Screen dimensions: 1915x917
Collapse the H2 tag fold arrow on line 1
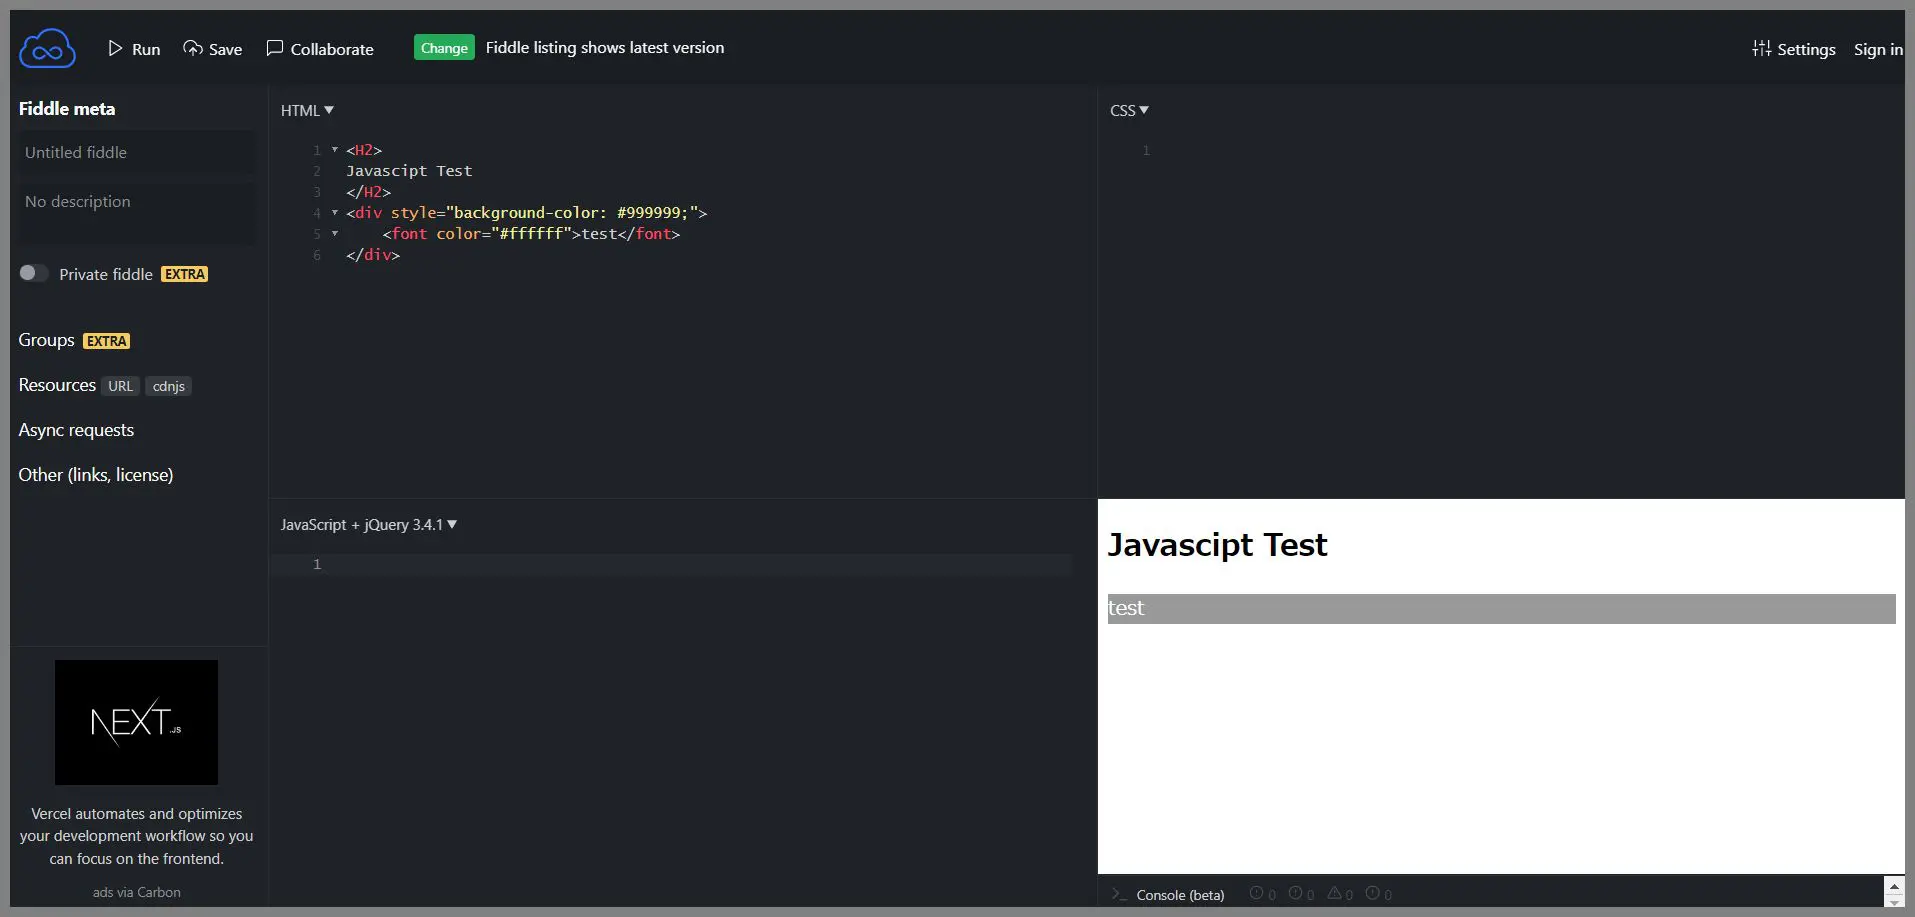[335, 150]
